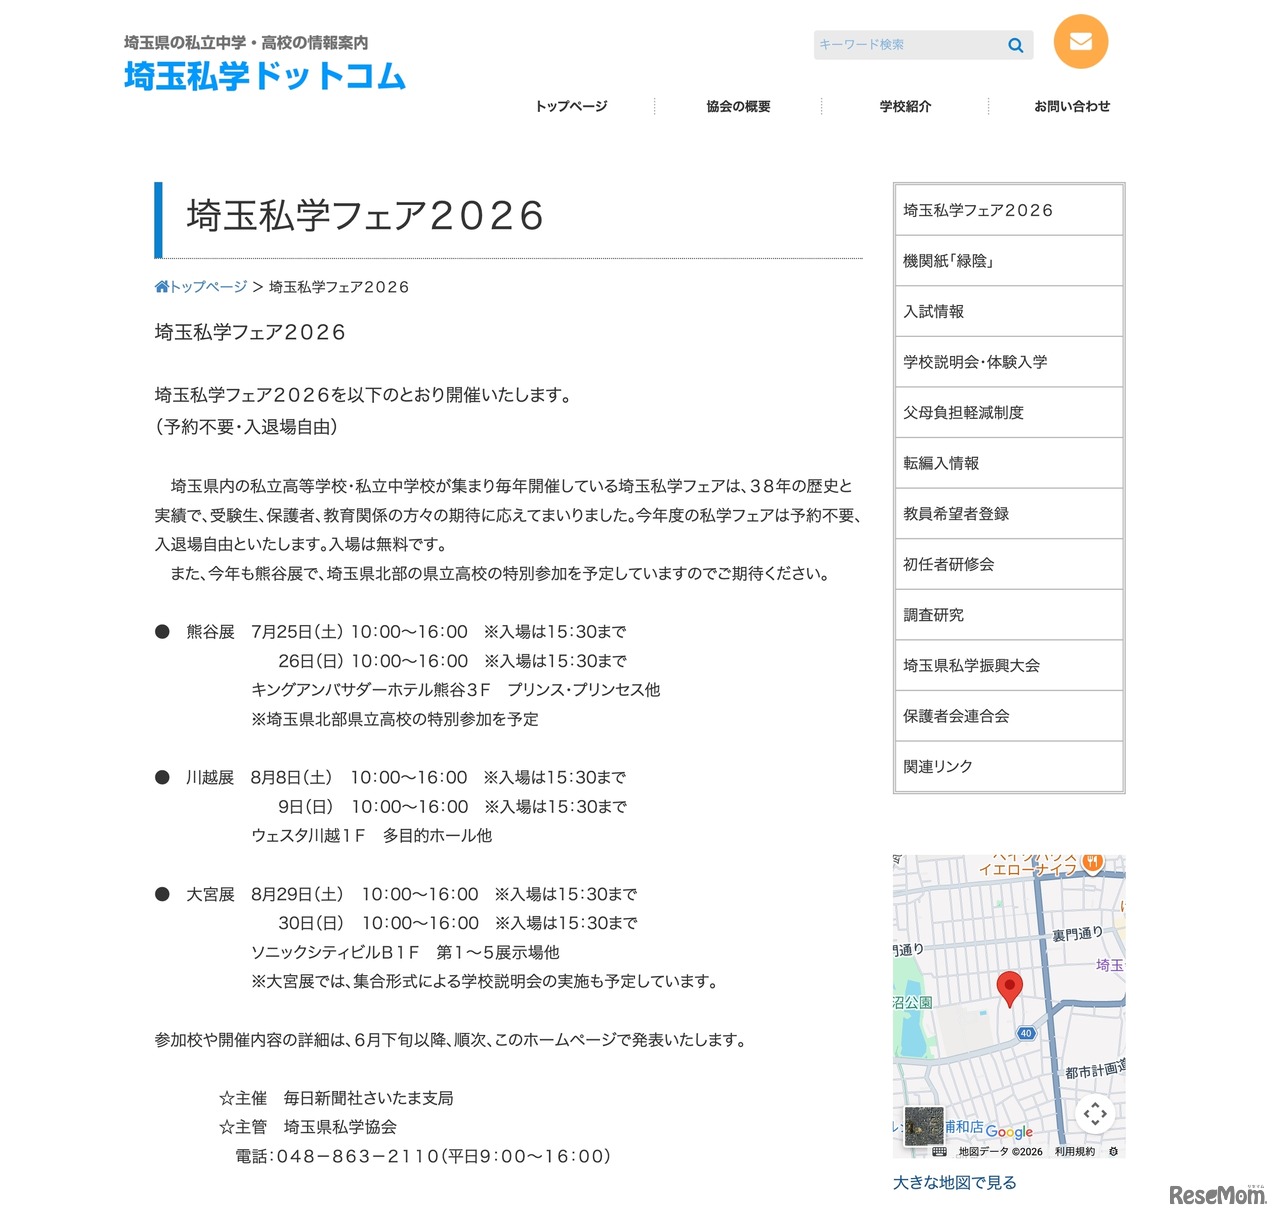Click 大きな地図で見る link
The height and width of the screenshot is (1218, 1280).
pyautogui.click(x=955, y=1183)
